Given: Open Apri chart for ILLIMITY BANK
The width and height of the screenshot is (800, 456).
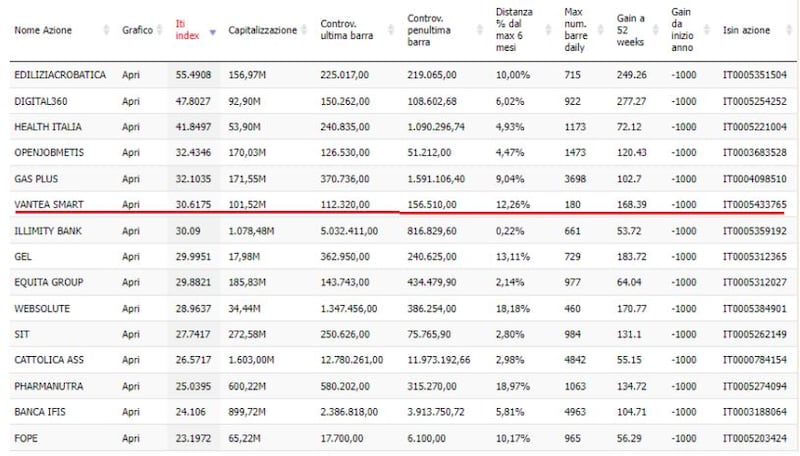Looking at the screenshot, I should [131, 231].
